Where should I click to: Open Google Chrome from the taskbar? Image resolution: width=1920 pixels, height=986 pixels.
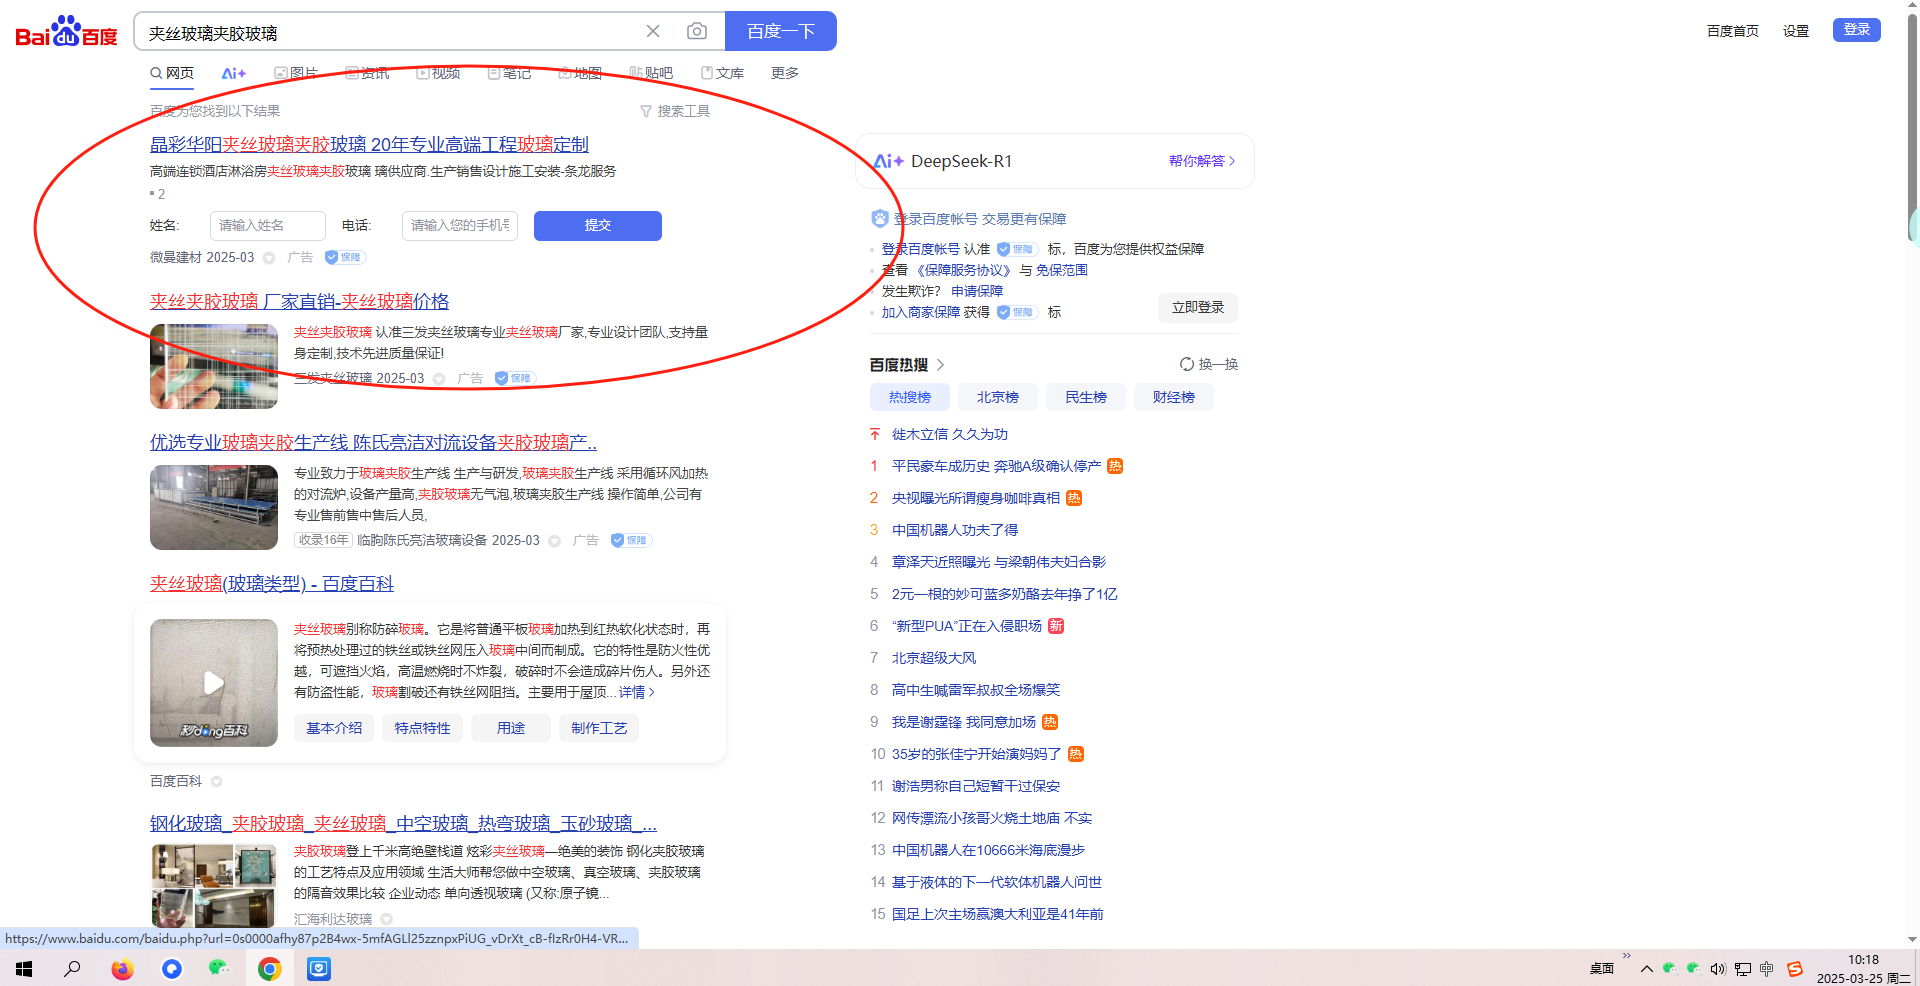[x=269, y=968]
